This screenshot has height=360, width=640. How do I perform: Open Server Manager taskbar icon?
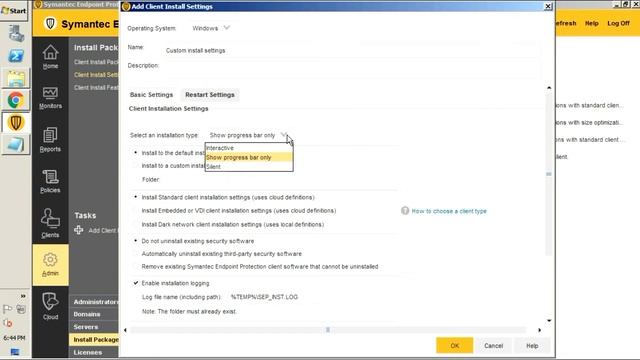tap(16, 33)
